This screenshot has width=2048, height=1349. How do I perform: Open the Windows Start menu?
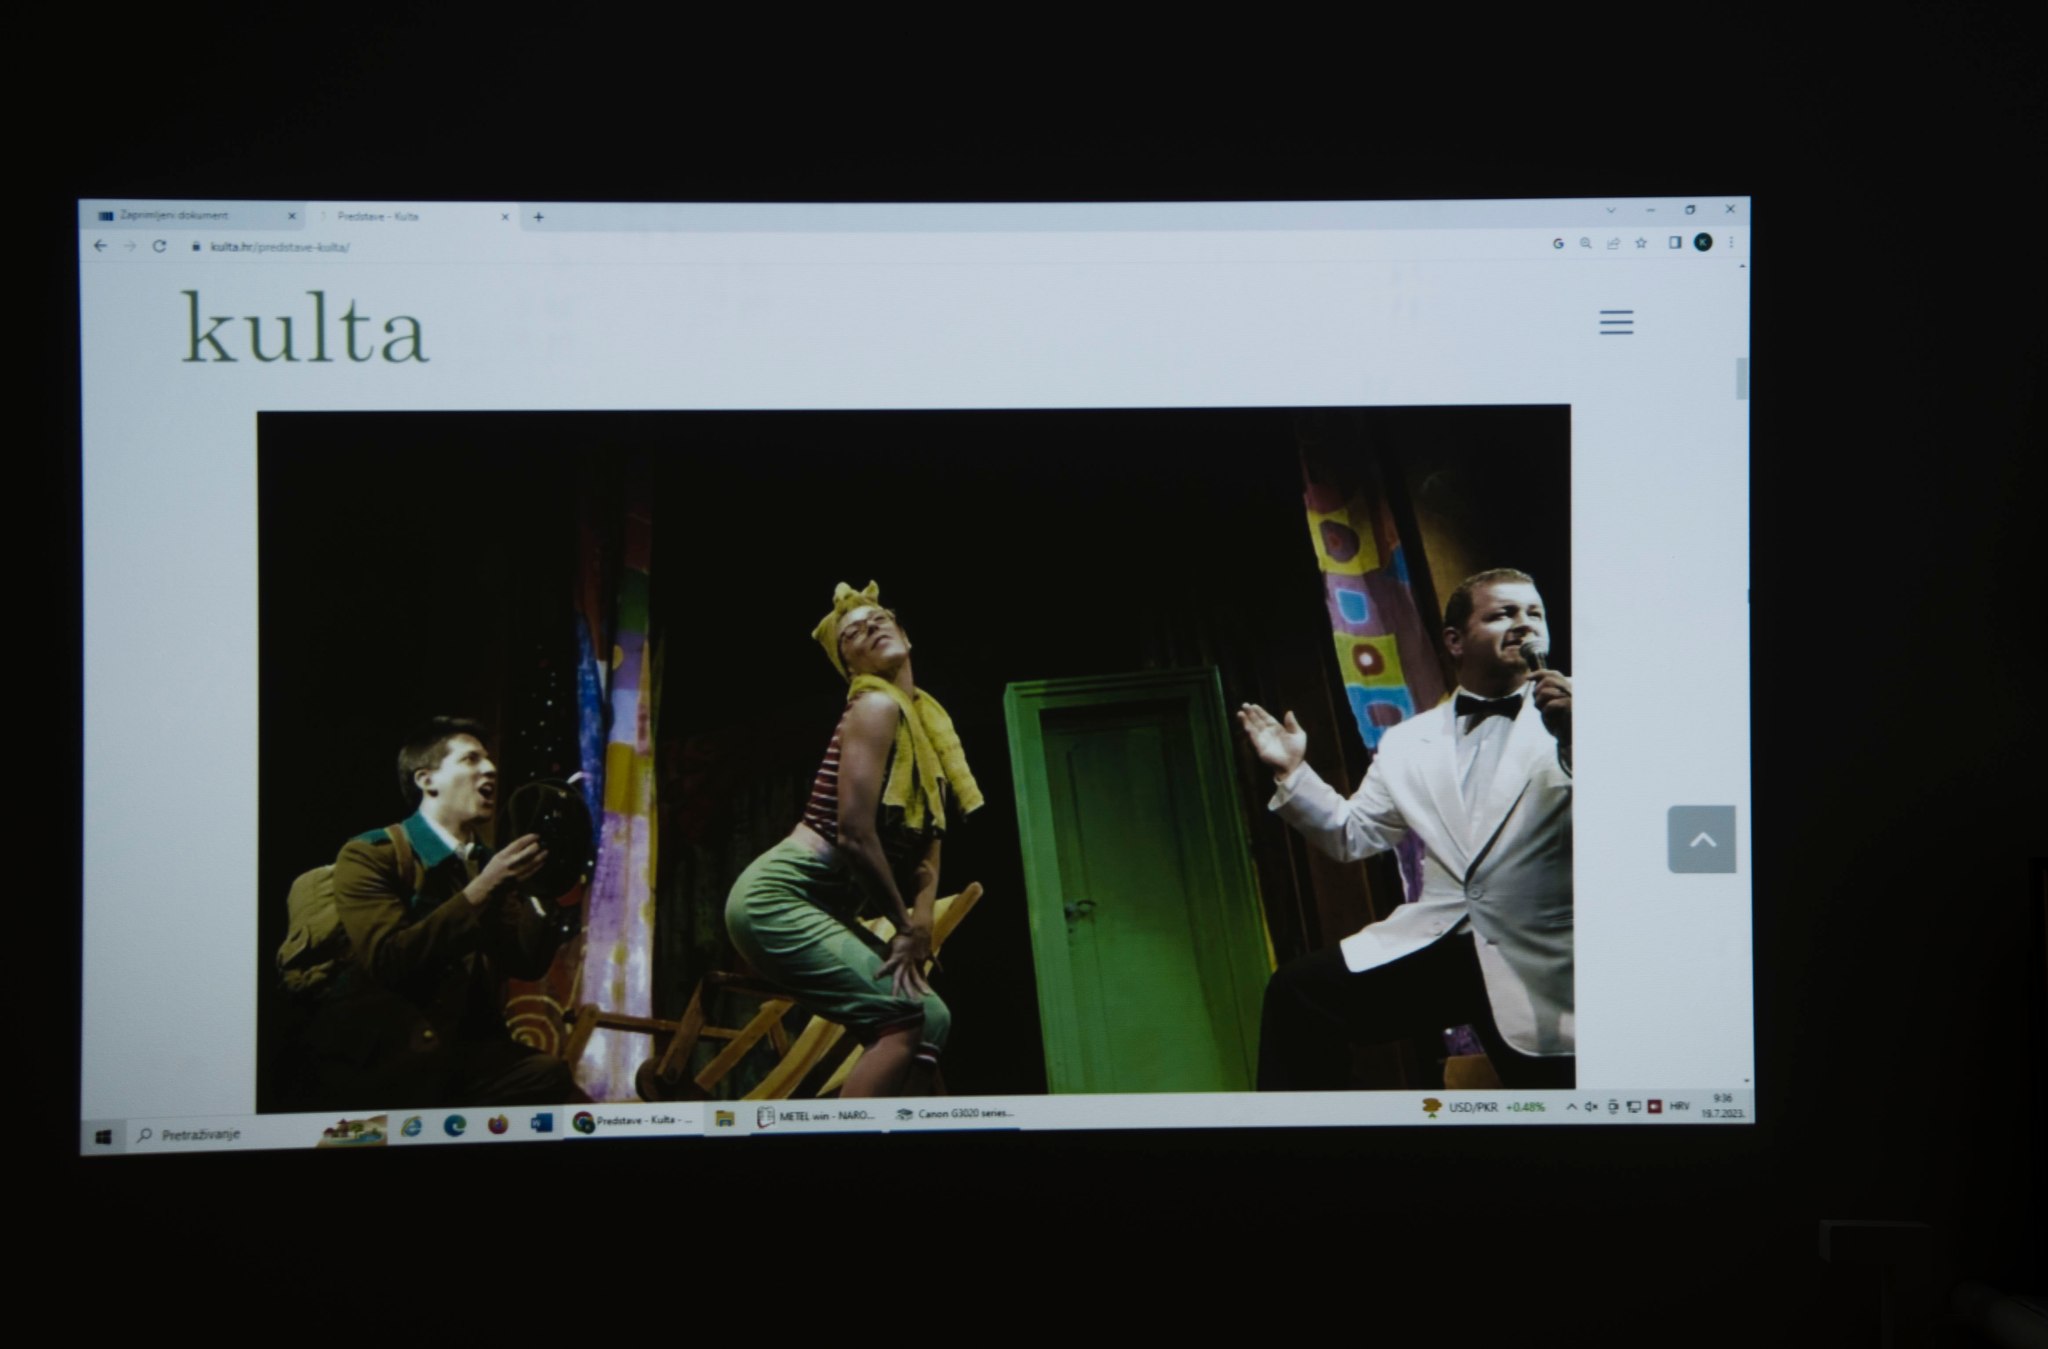(103, 1137)
